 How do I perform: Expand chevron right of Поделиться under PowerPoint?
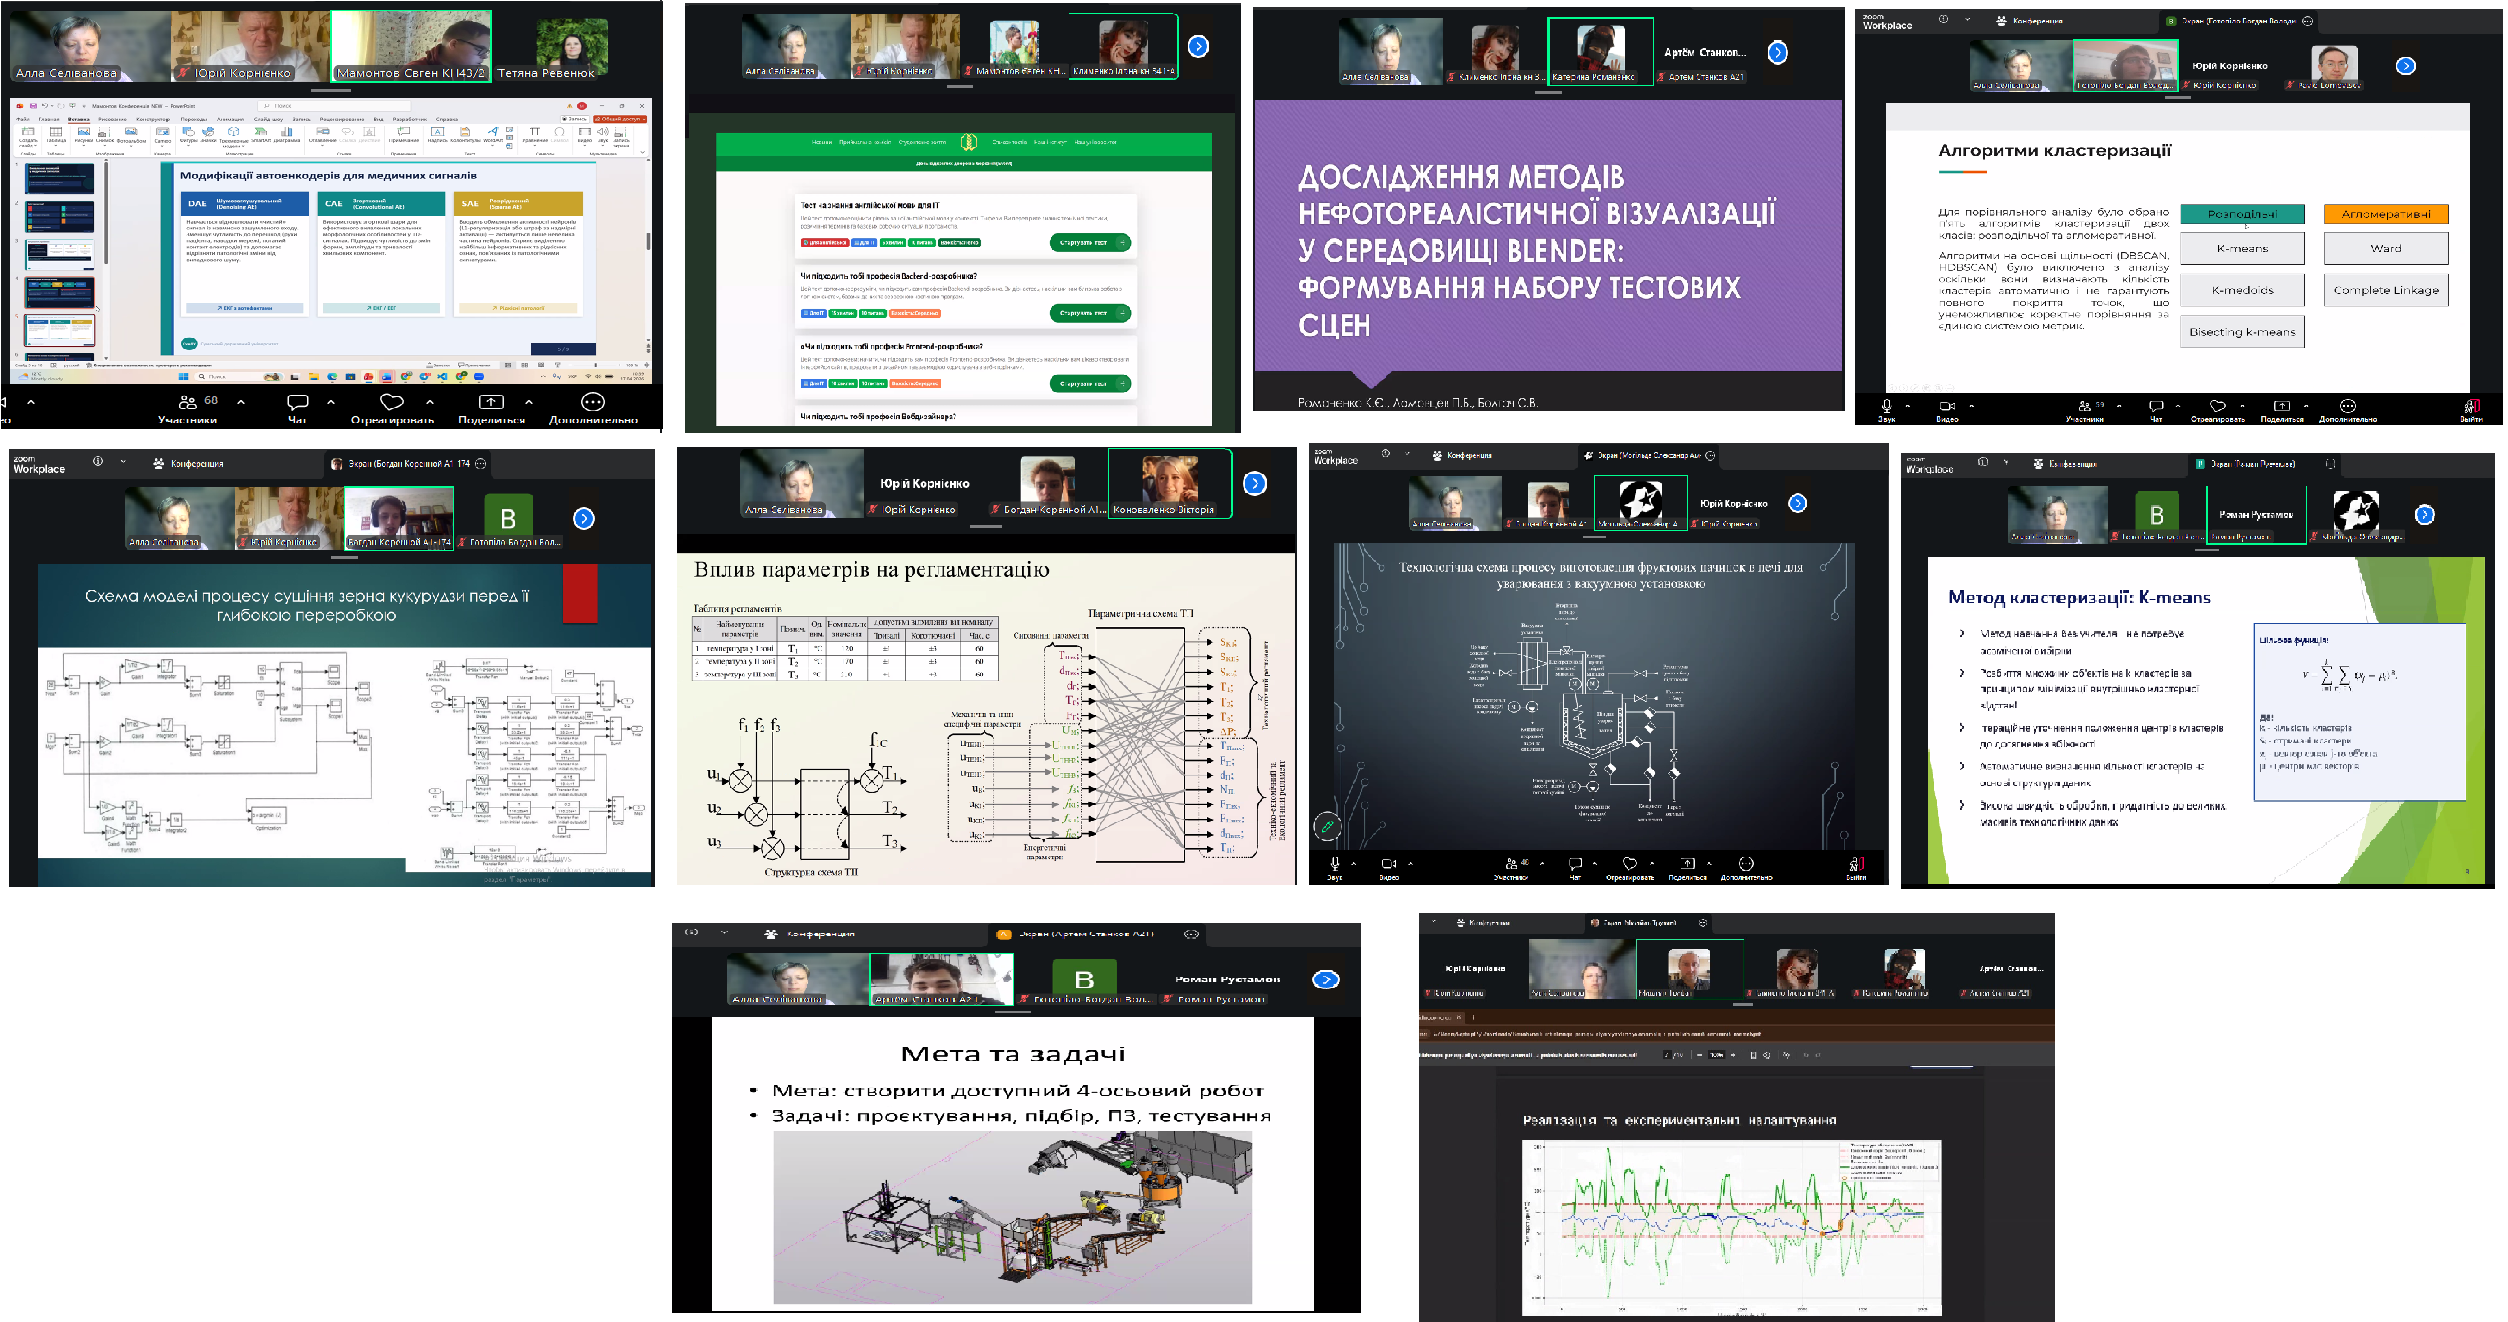pos(529,402)
